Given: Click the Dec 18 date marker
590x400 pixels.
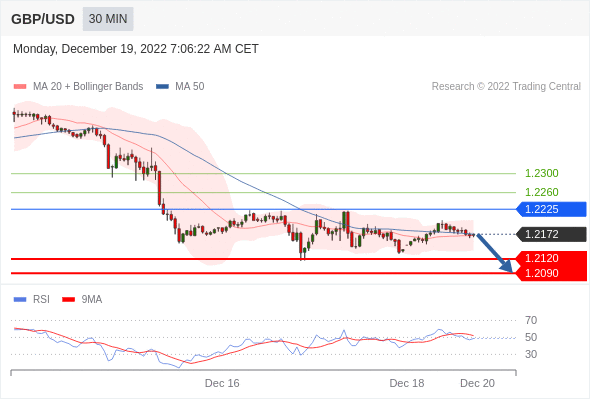Looking at the screenshot, I should pos(407,383).
